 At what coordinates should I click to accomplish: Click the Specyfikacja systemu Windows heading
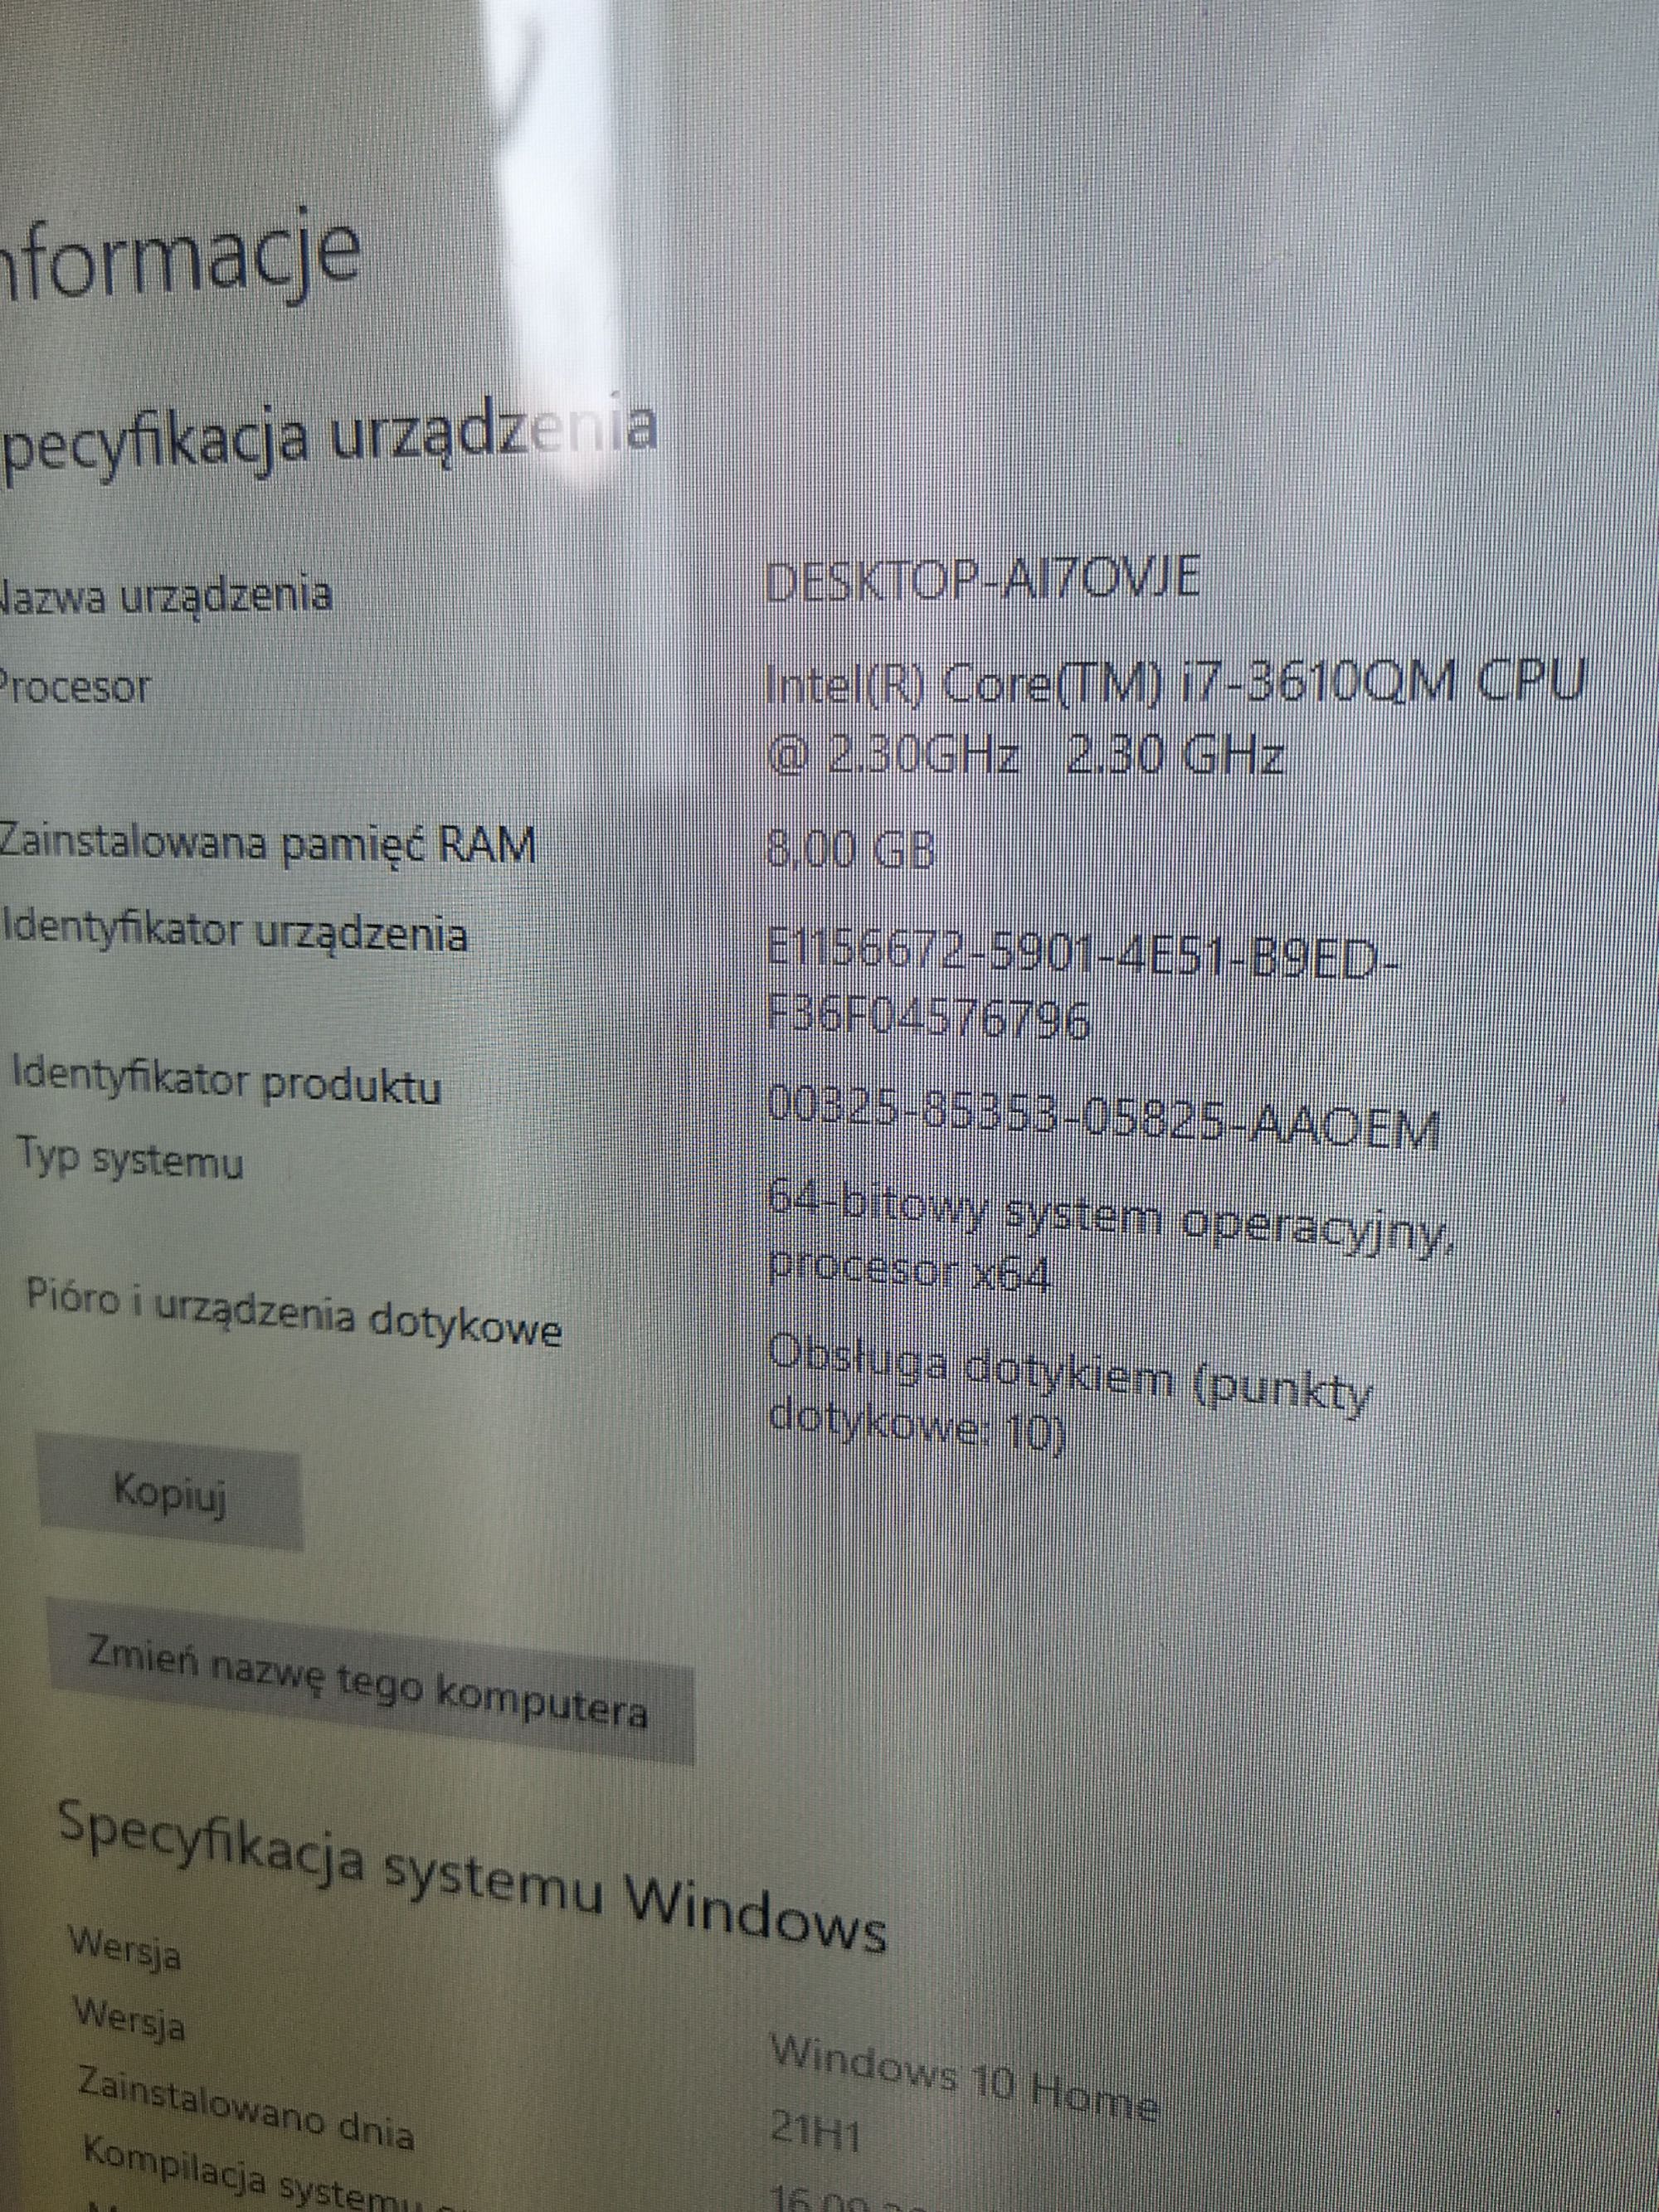click(x=472, y=1877)
